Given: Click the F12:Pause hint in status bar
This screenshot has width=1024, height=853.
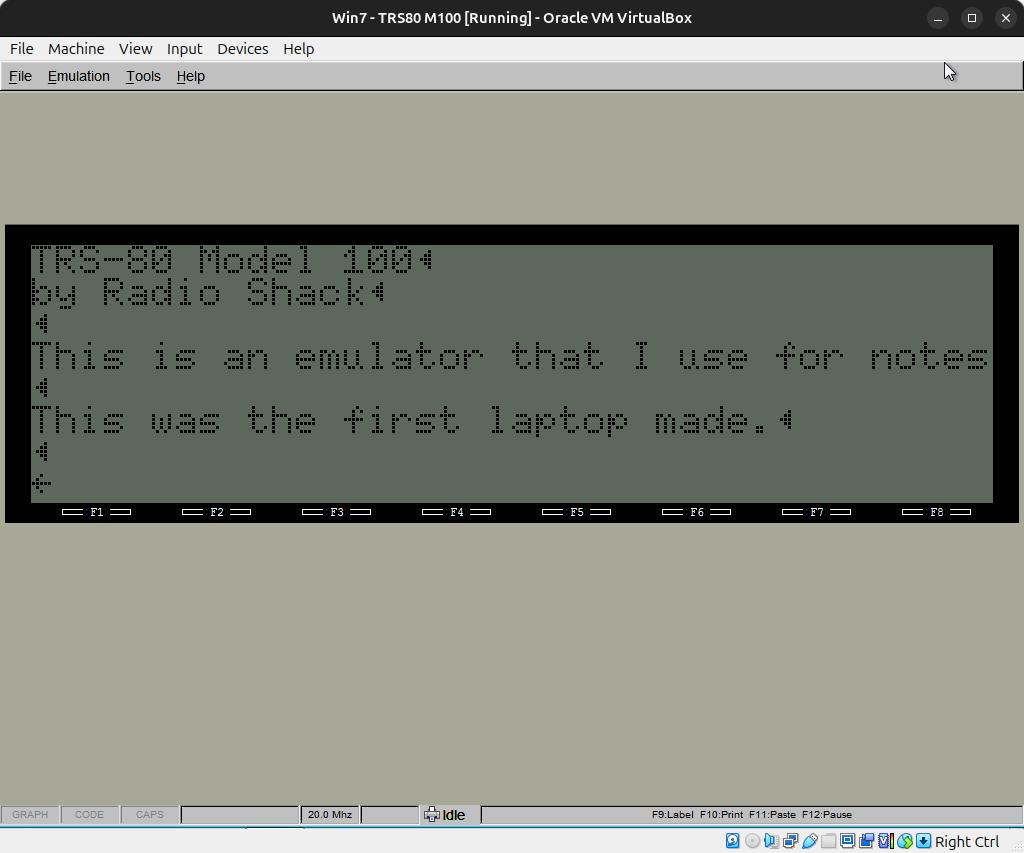Looking at the screenshot, I should coord(827,814).
